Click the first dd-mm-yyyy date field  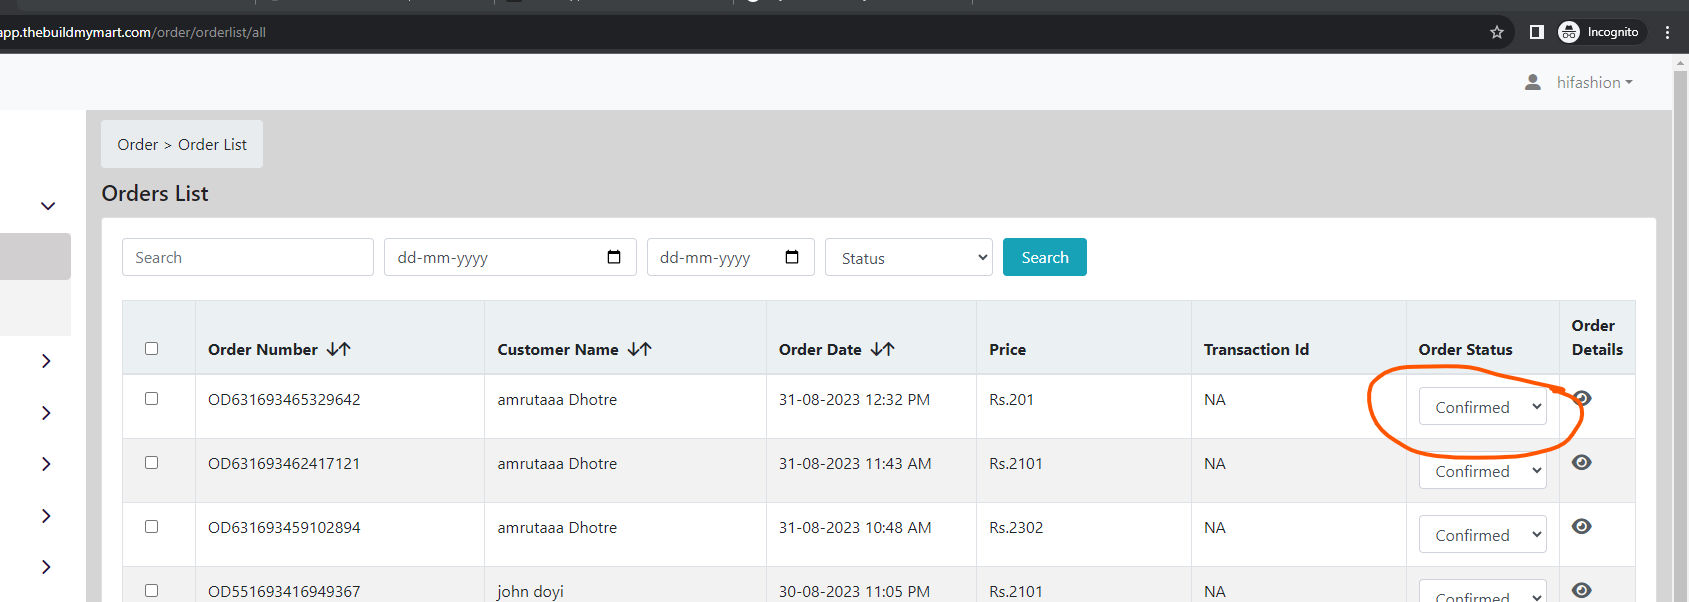click(x=510, y=257)
